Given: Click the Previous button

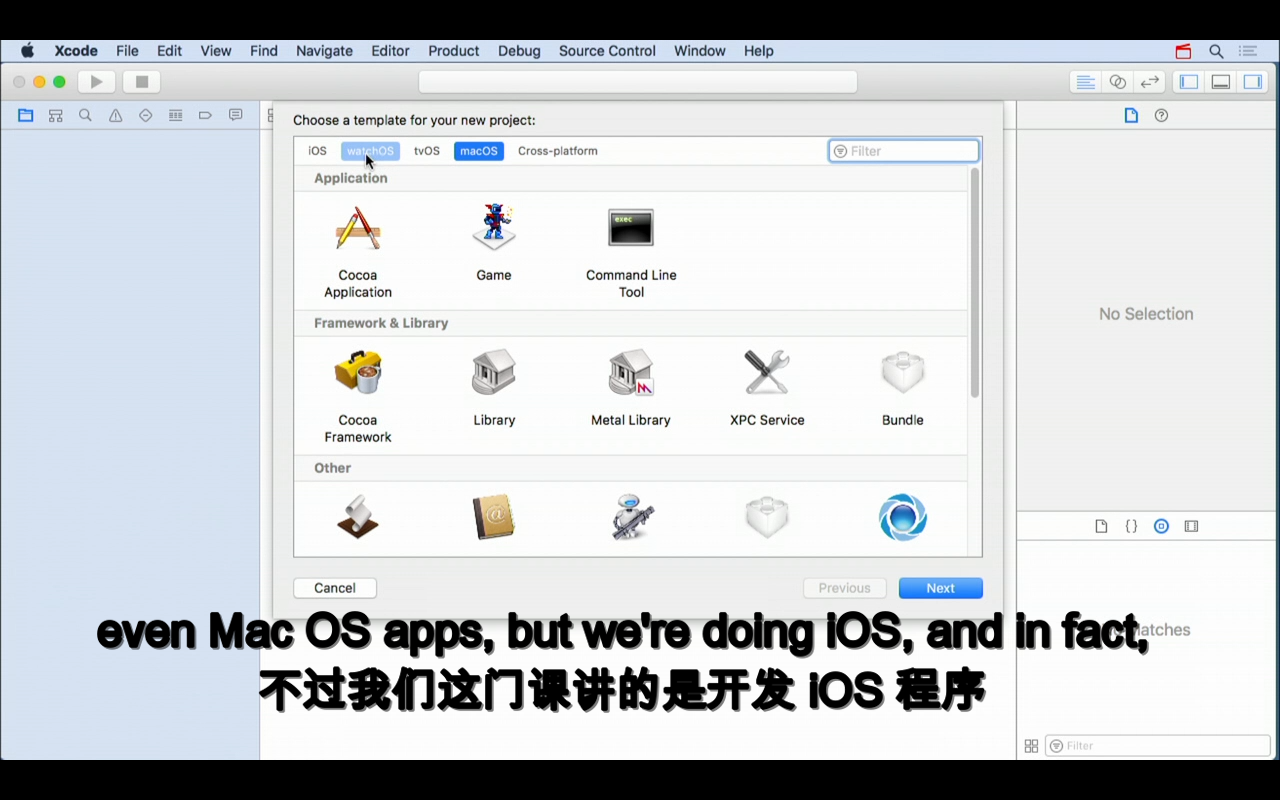Looking at the screenshot, I should [x=844, y=588].
